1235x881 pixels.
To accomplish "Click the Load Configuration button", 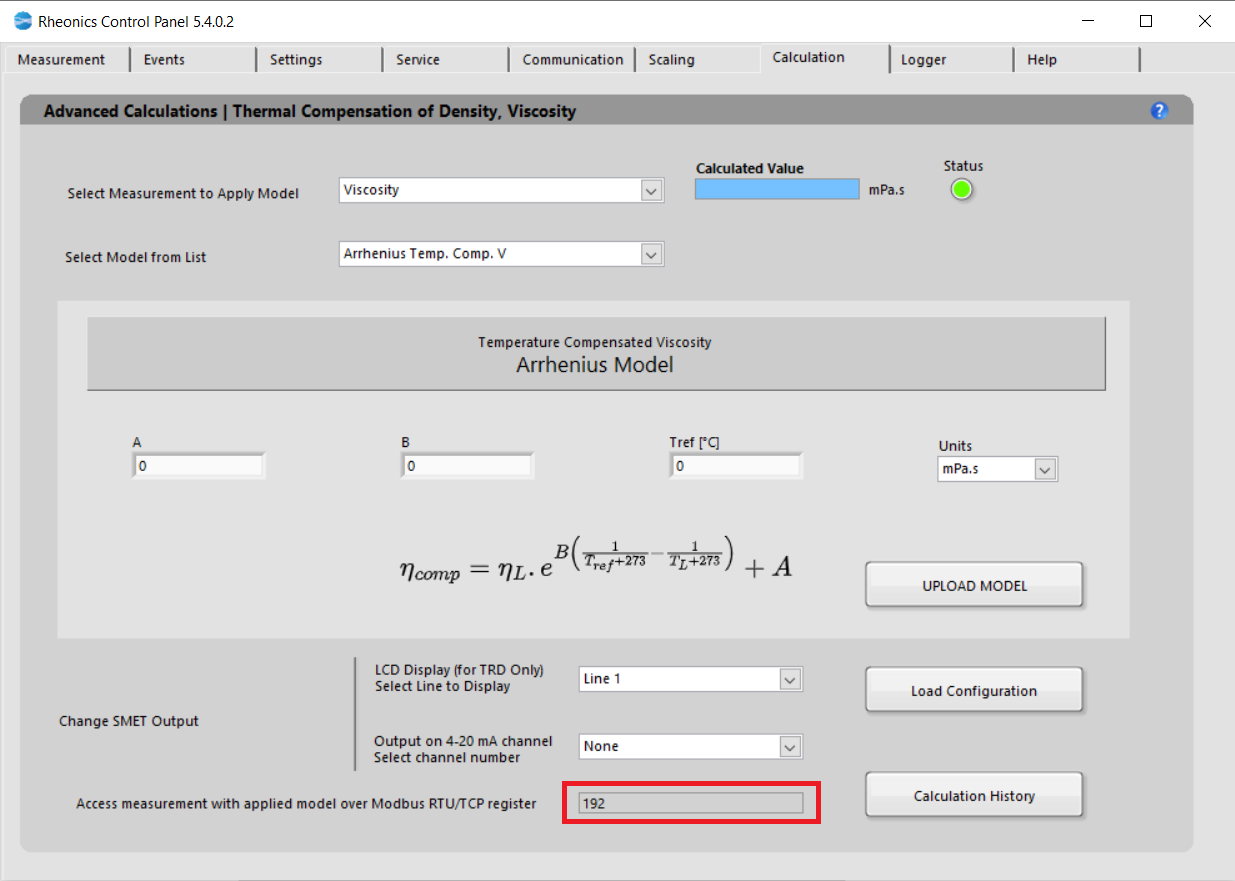I will [974, 690].
